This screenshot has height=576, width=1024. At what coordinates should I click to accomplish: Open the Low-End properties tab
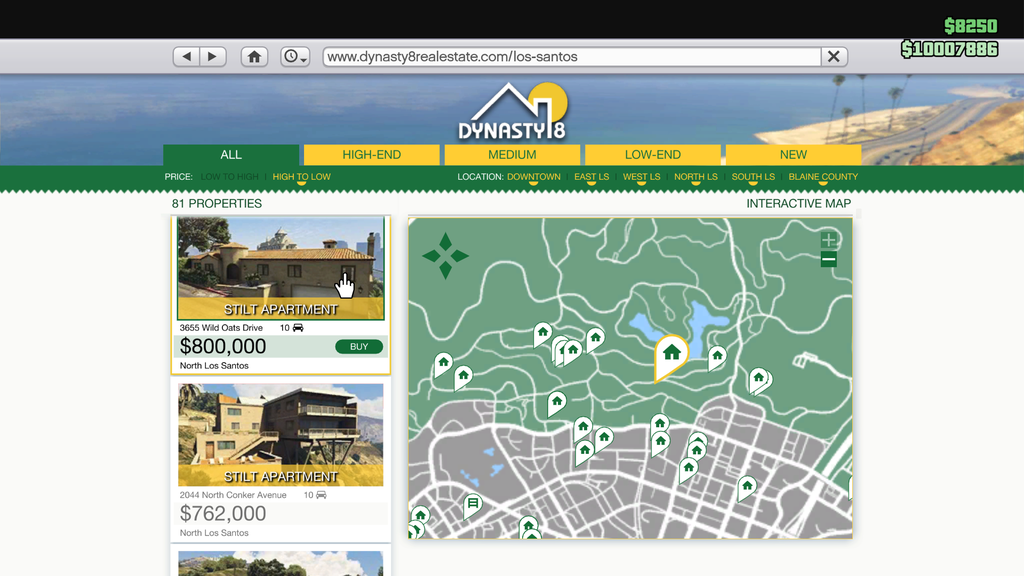click(x=652, y=155)
